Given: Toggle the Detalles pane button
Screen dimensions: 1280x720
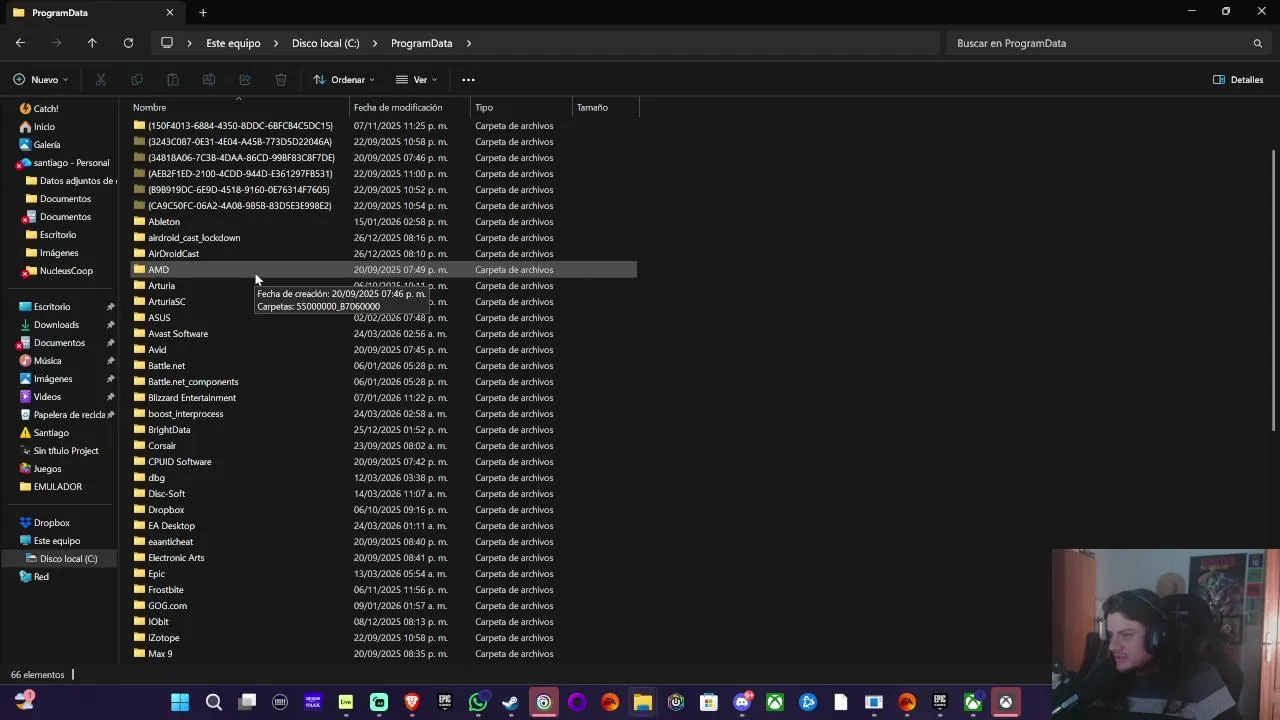Looking at the screenshot, I should (1238, 80).
